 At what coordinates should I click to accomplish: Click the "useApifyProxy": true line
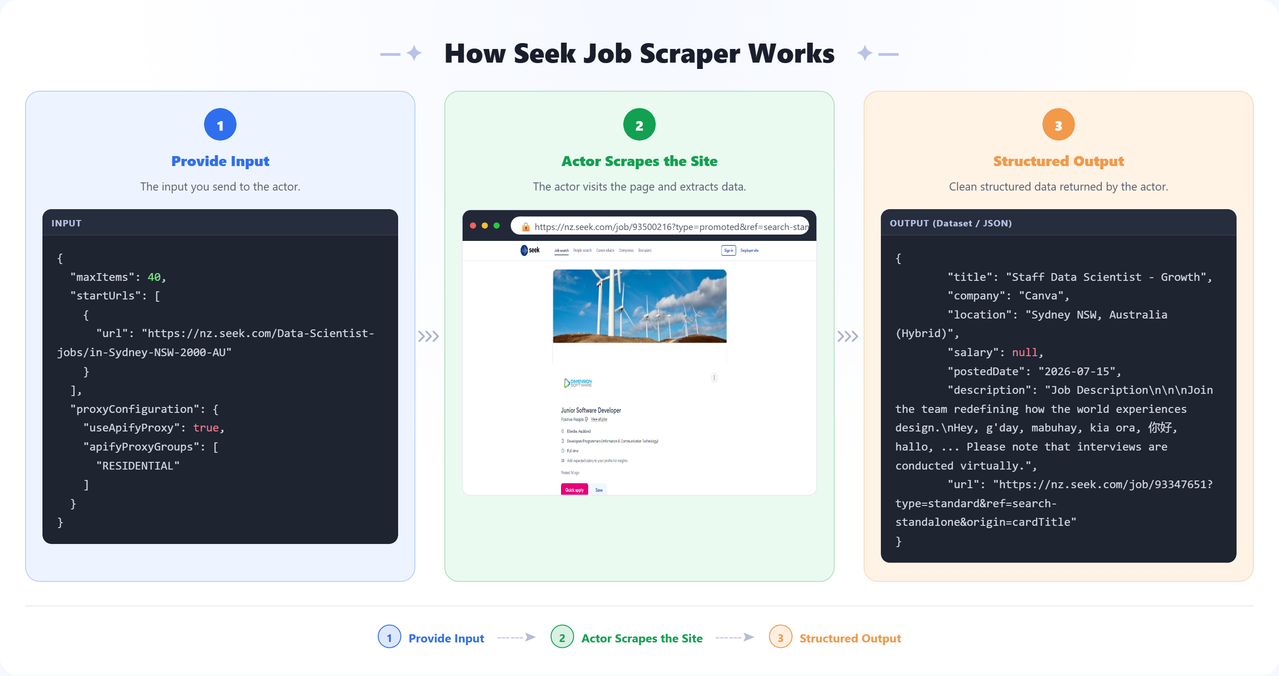point(154,428)
